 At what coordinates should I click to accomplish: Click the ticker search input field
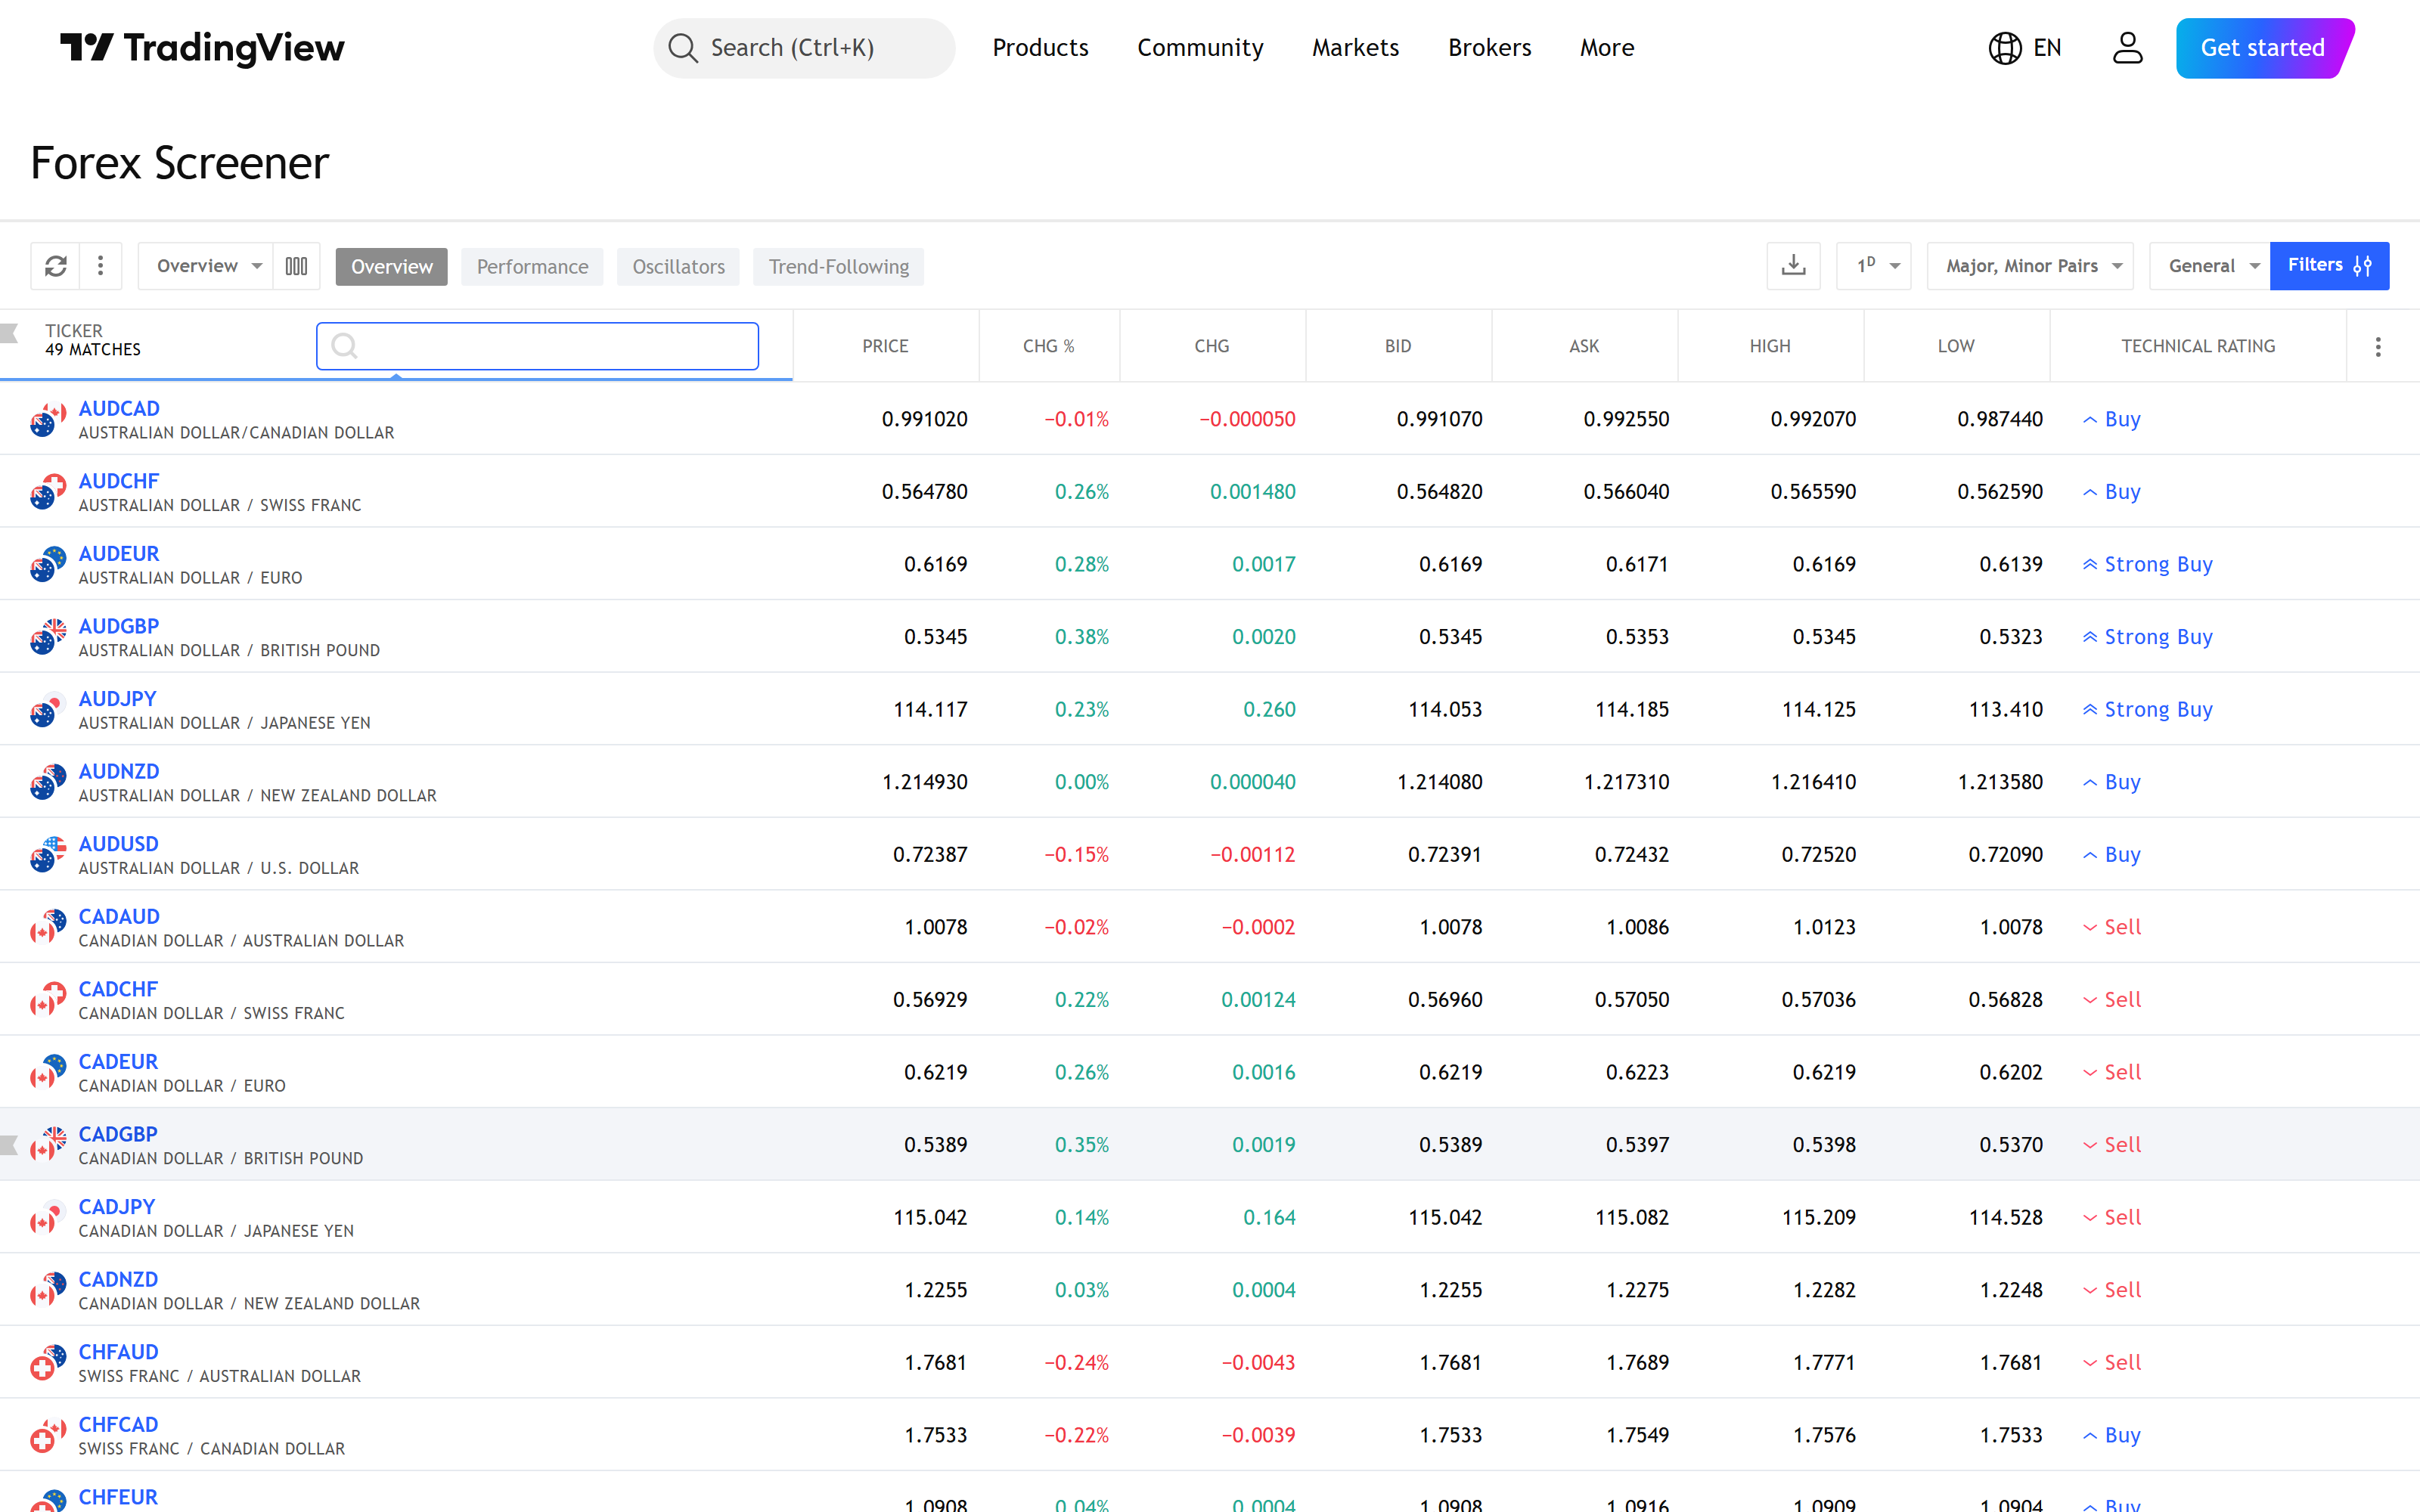[537, 346]
